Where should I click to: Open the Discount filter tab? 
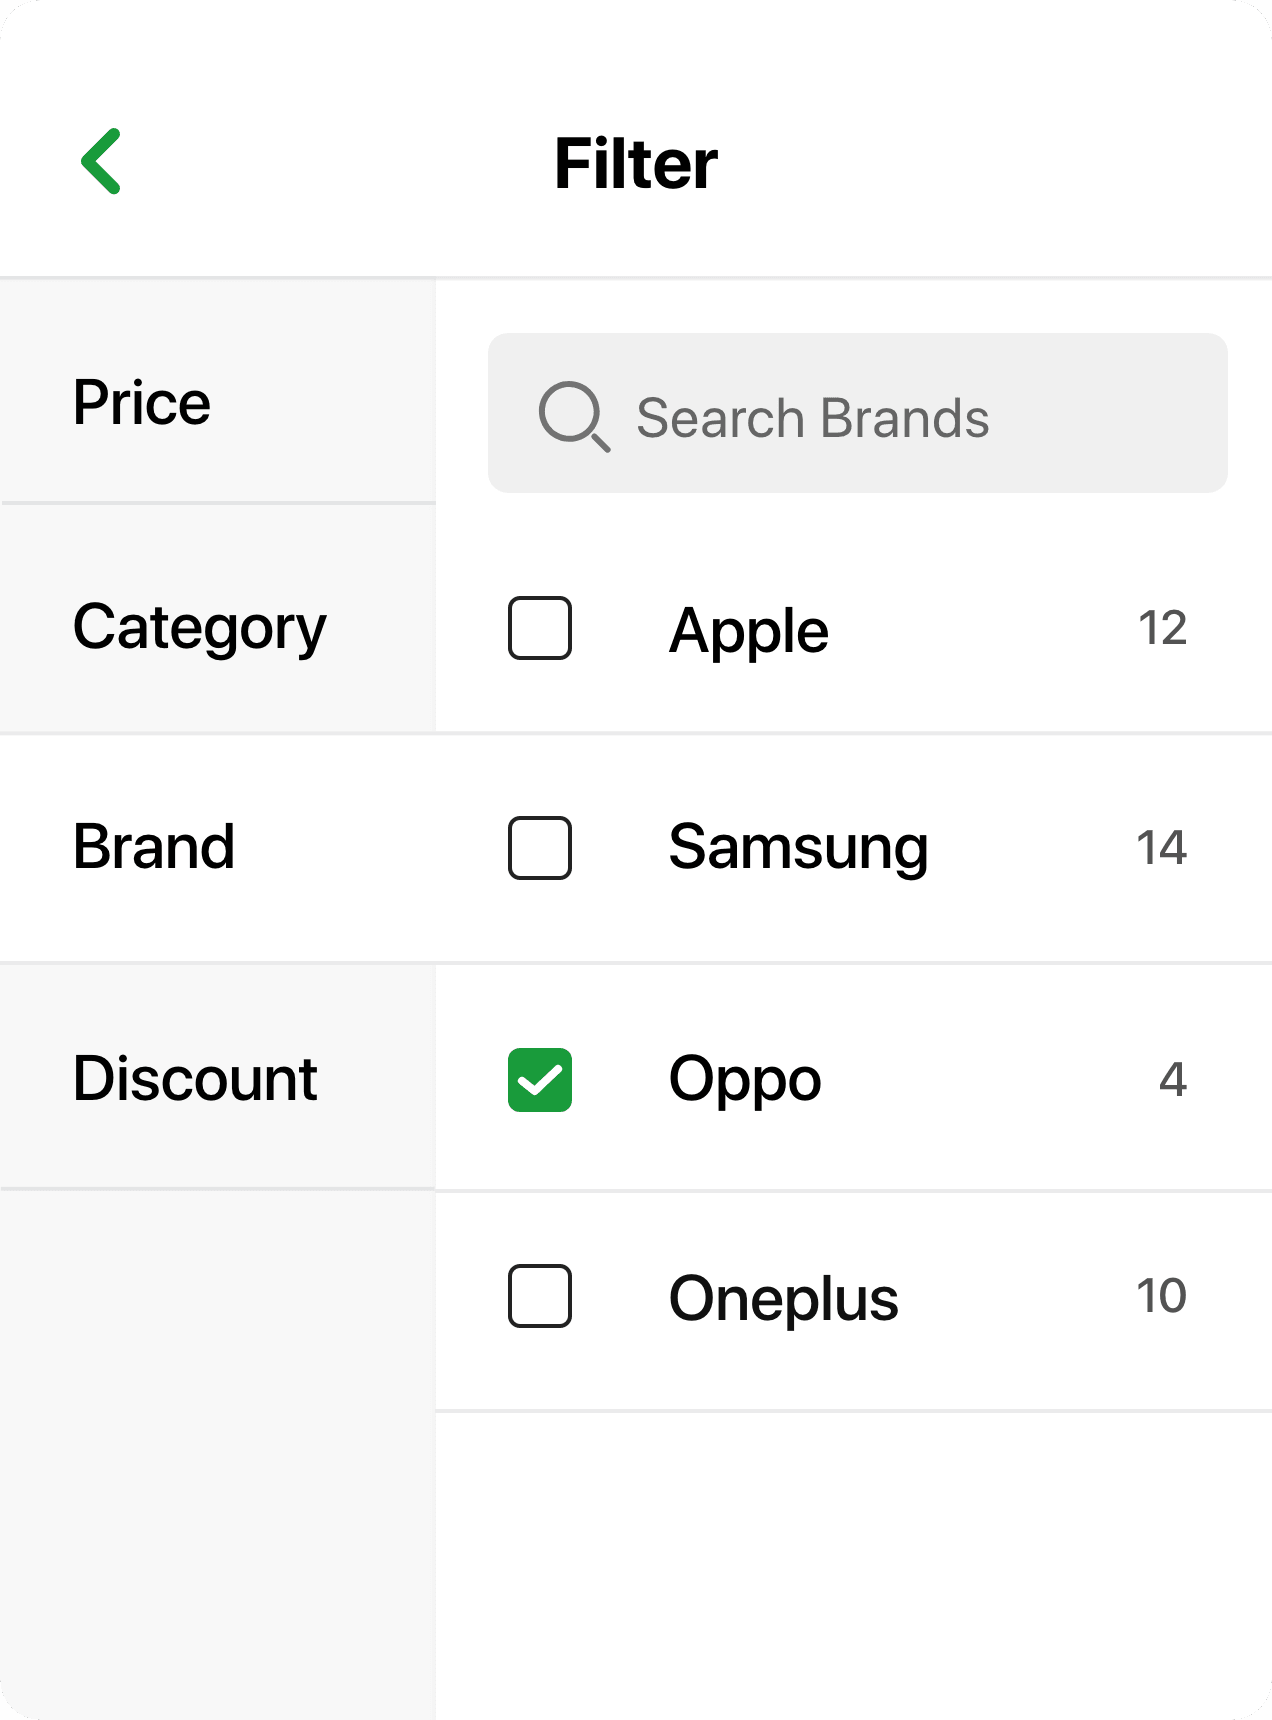coord(195,1078)
